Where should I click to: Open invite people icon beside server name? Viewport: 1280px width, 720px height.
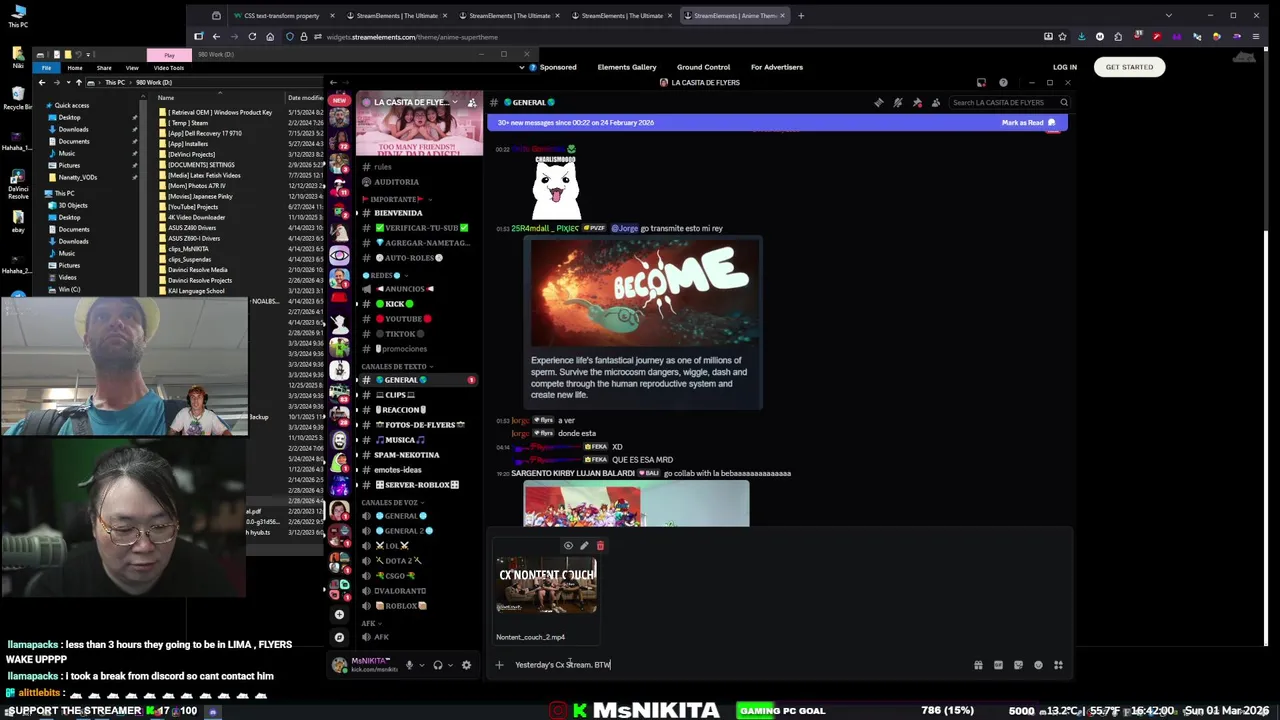point(472,102)
